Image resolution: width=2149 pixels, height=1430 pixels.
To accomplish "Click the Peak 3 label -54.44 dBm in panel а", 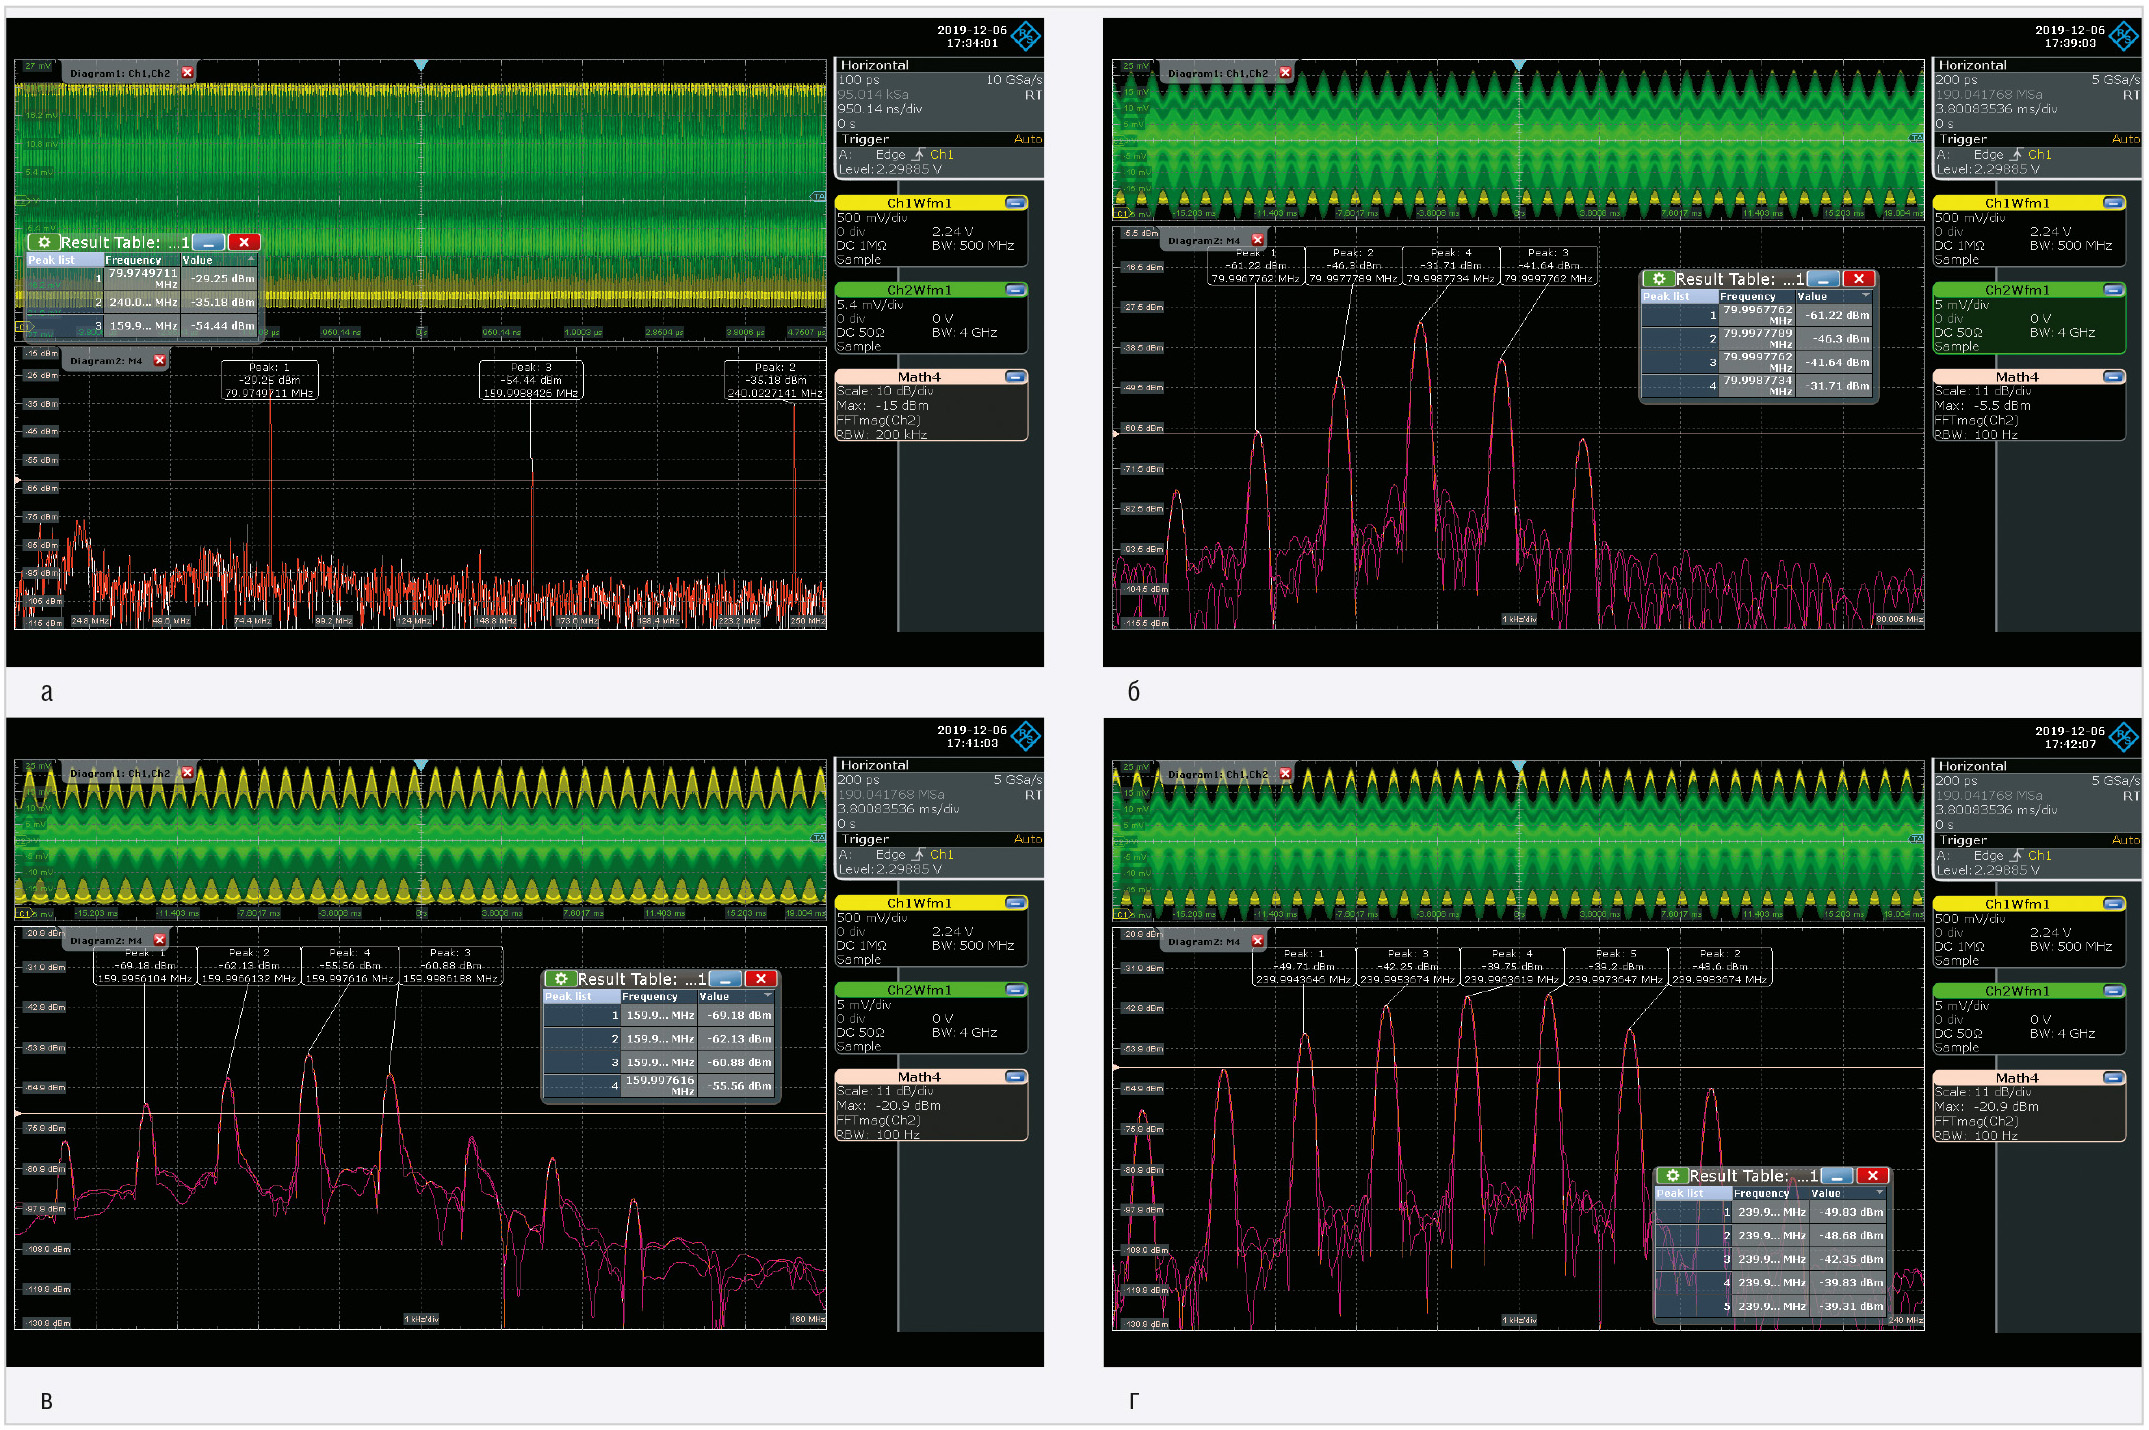I will click(531, 380).
